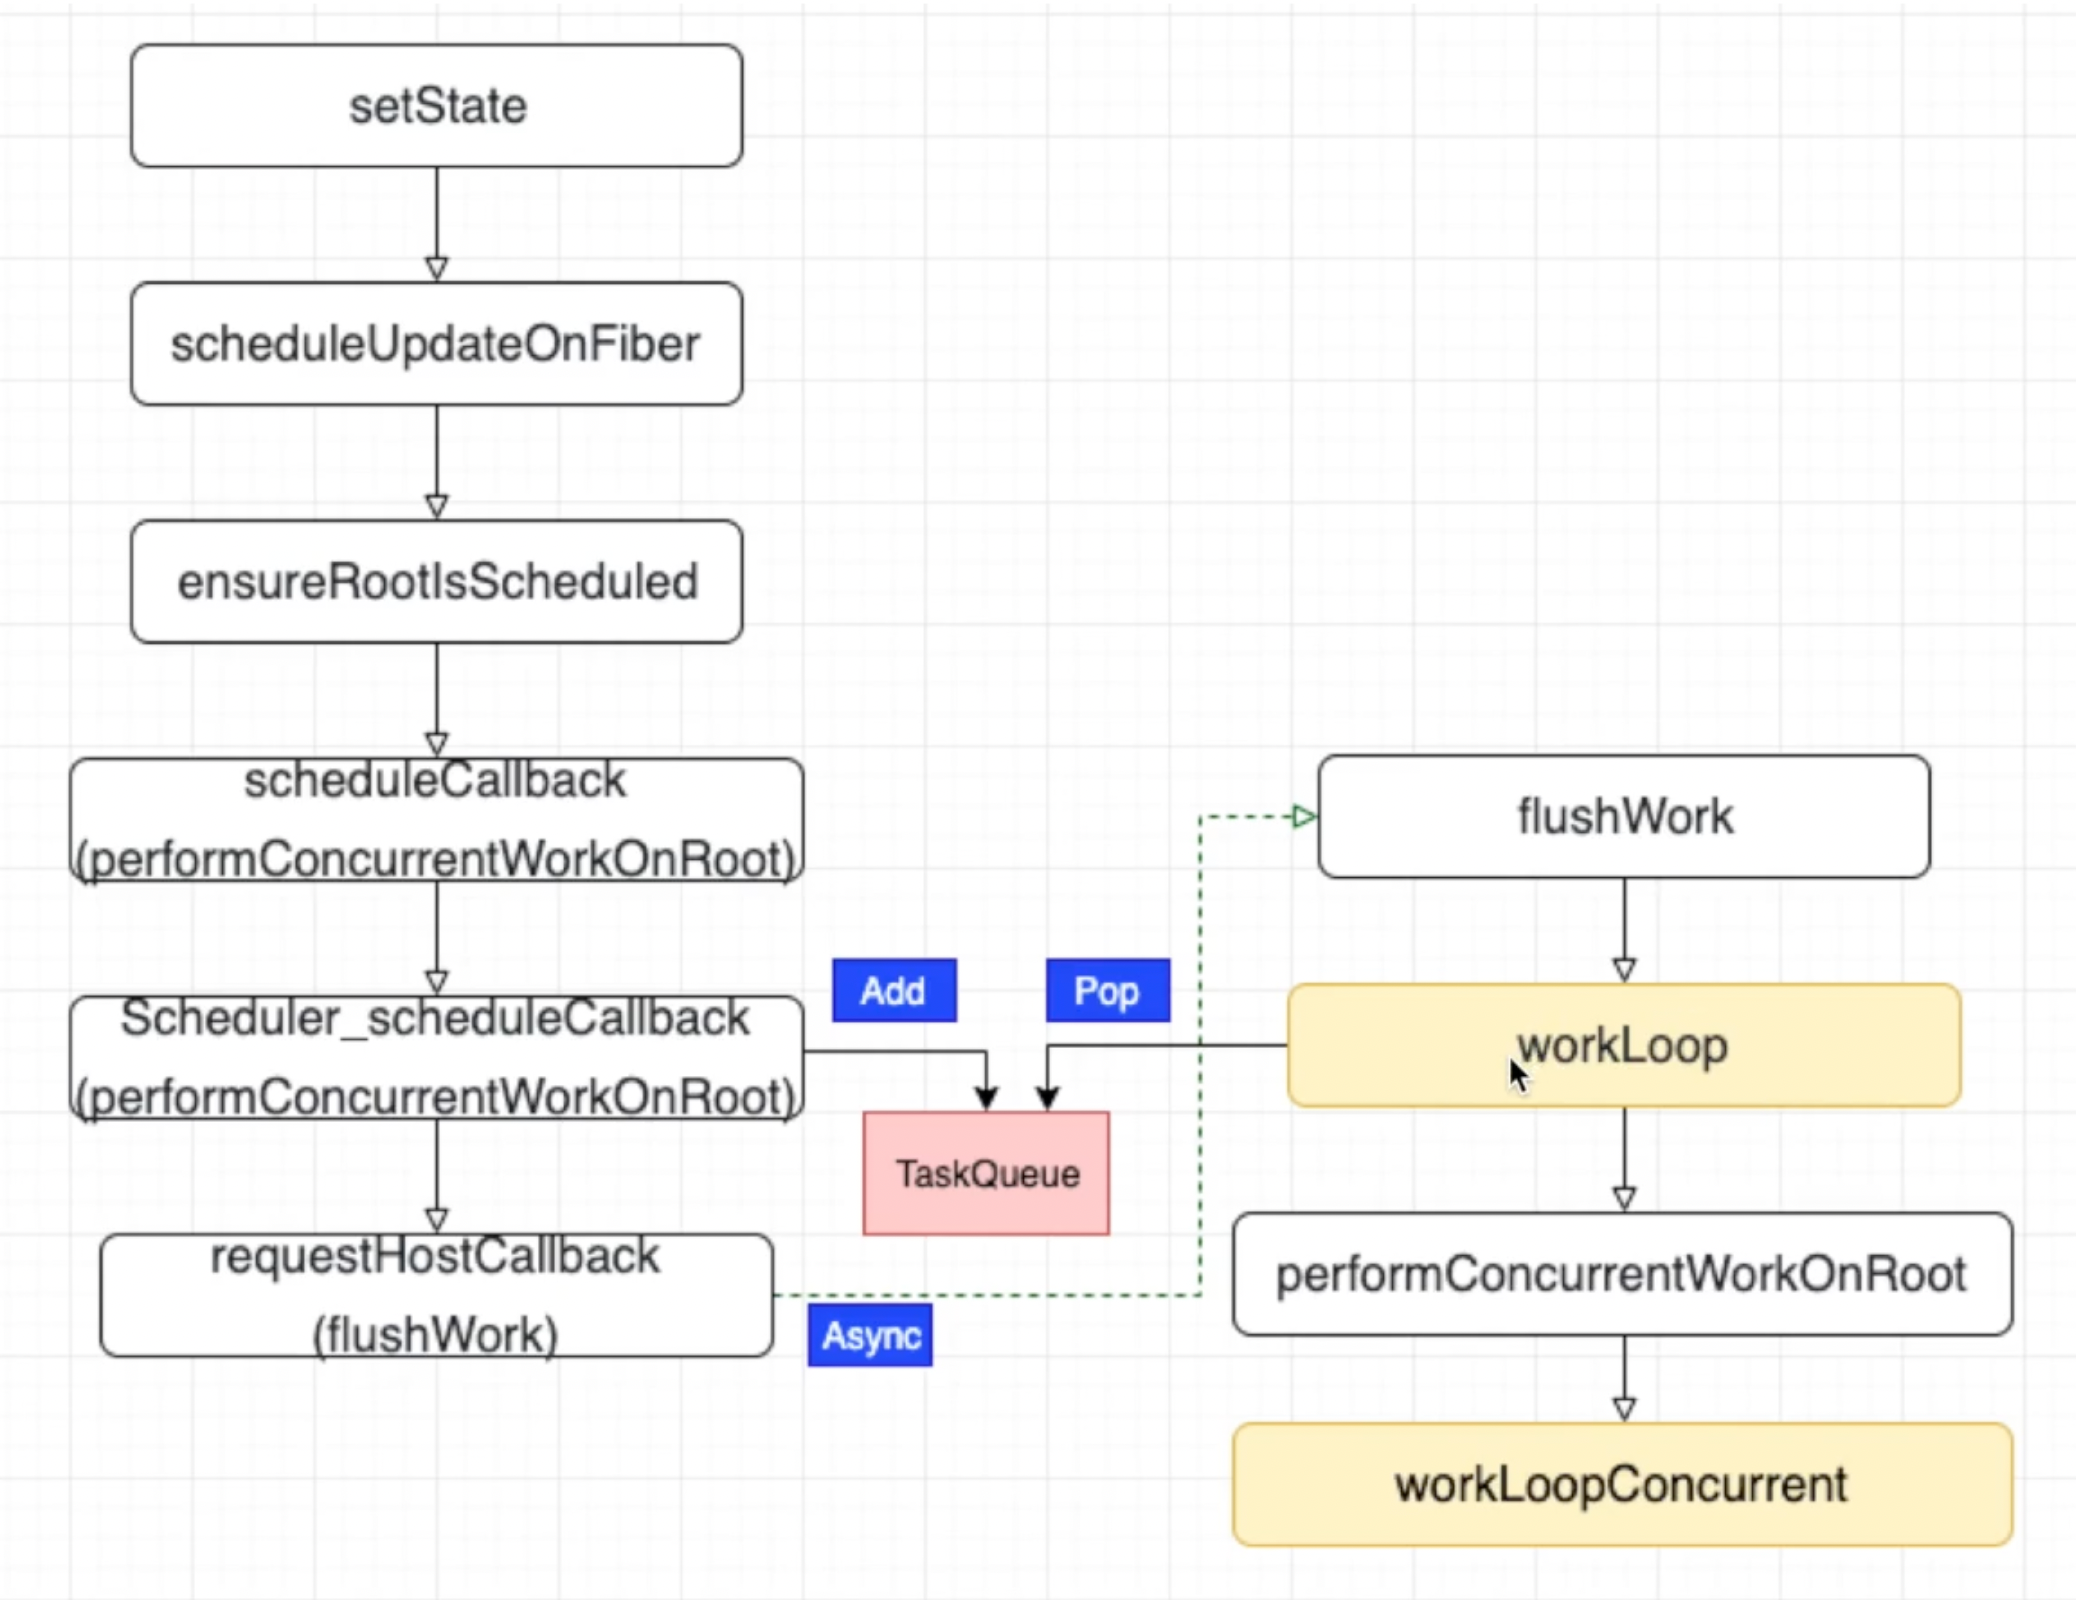Select the pink TaskQueue box

[986, 1173]
